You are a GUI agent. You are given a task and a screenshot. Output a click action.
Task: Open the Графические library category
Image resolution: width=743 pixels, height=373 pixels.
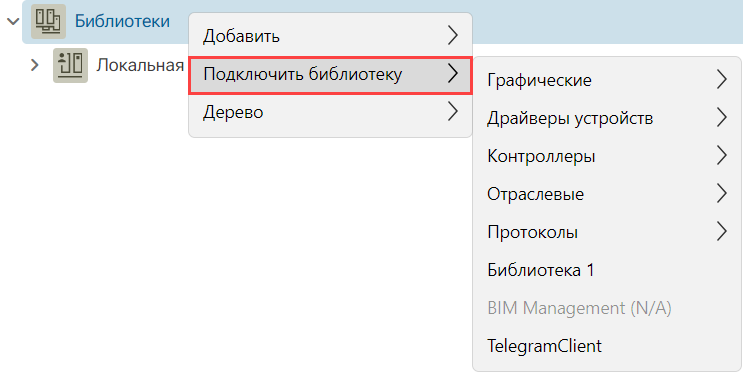tap(607, 80)
